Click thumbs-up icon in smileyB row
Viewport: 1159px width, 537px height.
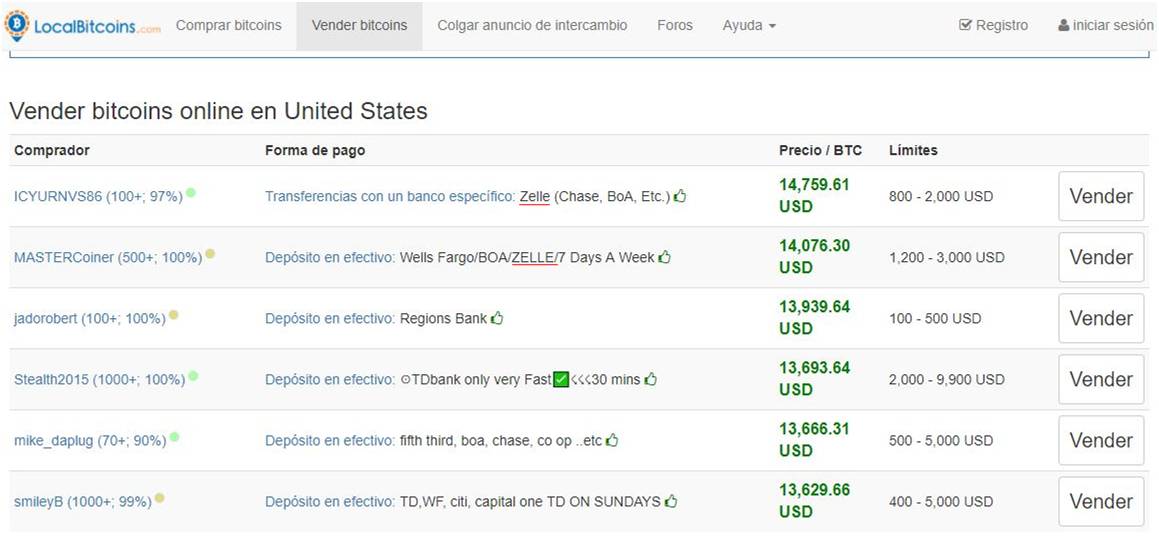670,502
